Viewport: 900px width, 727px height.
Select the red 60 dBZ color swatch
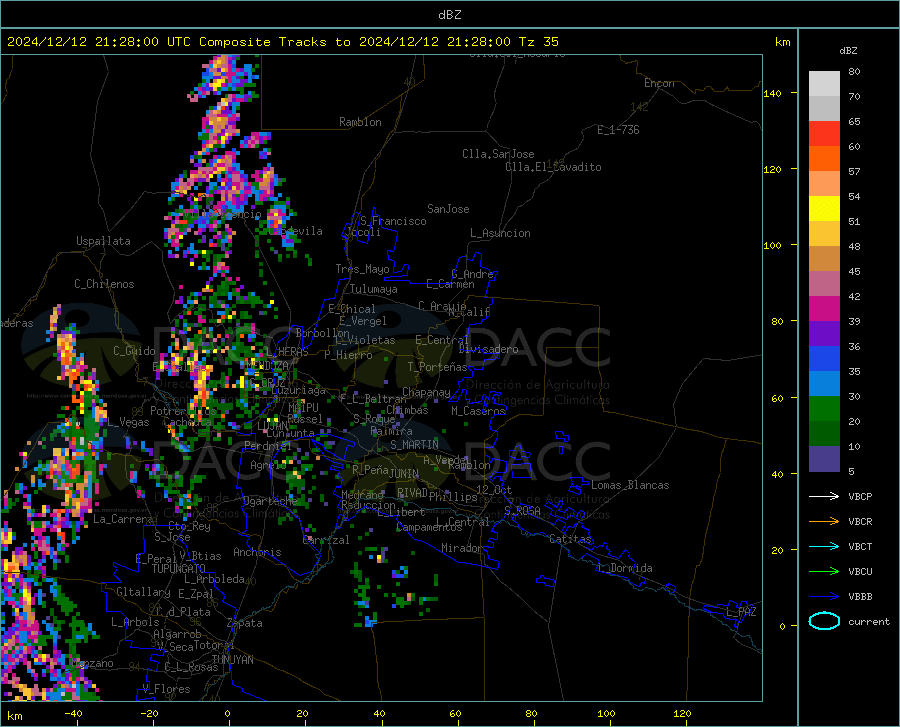[x=824, y=134]
